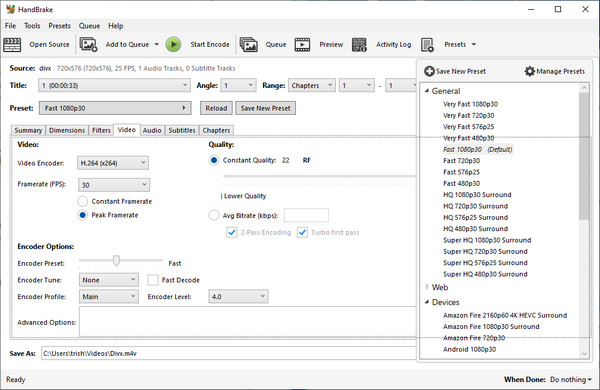Viewport: 600px width, 390px height.
Task: Open the Encoder Profile Main dropdown
Action: coord(109,297)
